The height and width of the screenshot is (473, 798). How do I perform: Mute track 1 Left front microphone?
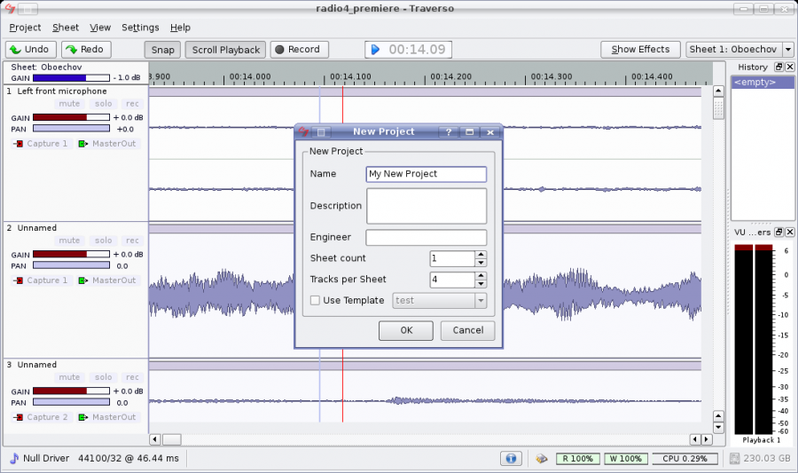pos(69,104)
